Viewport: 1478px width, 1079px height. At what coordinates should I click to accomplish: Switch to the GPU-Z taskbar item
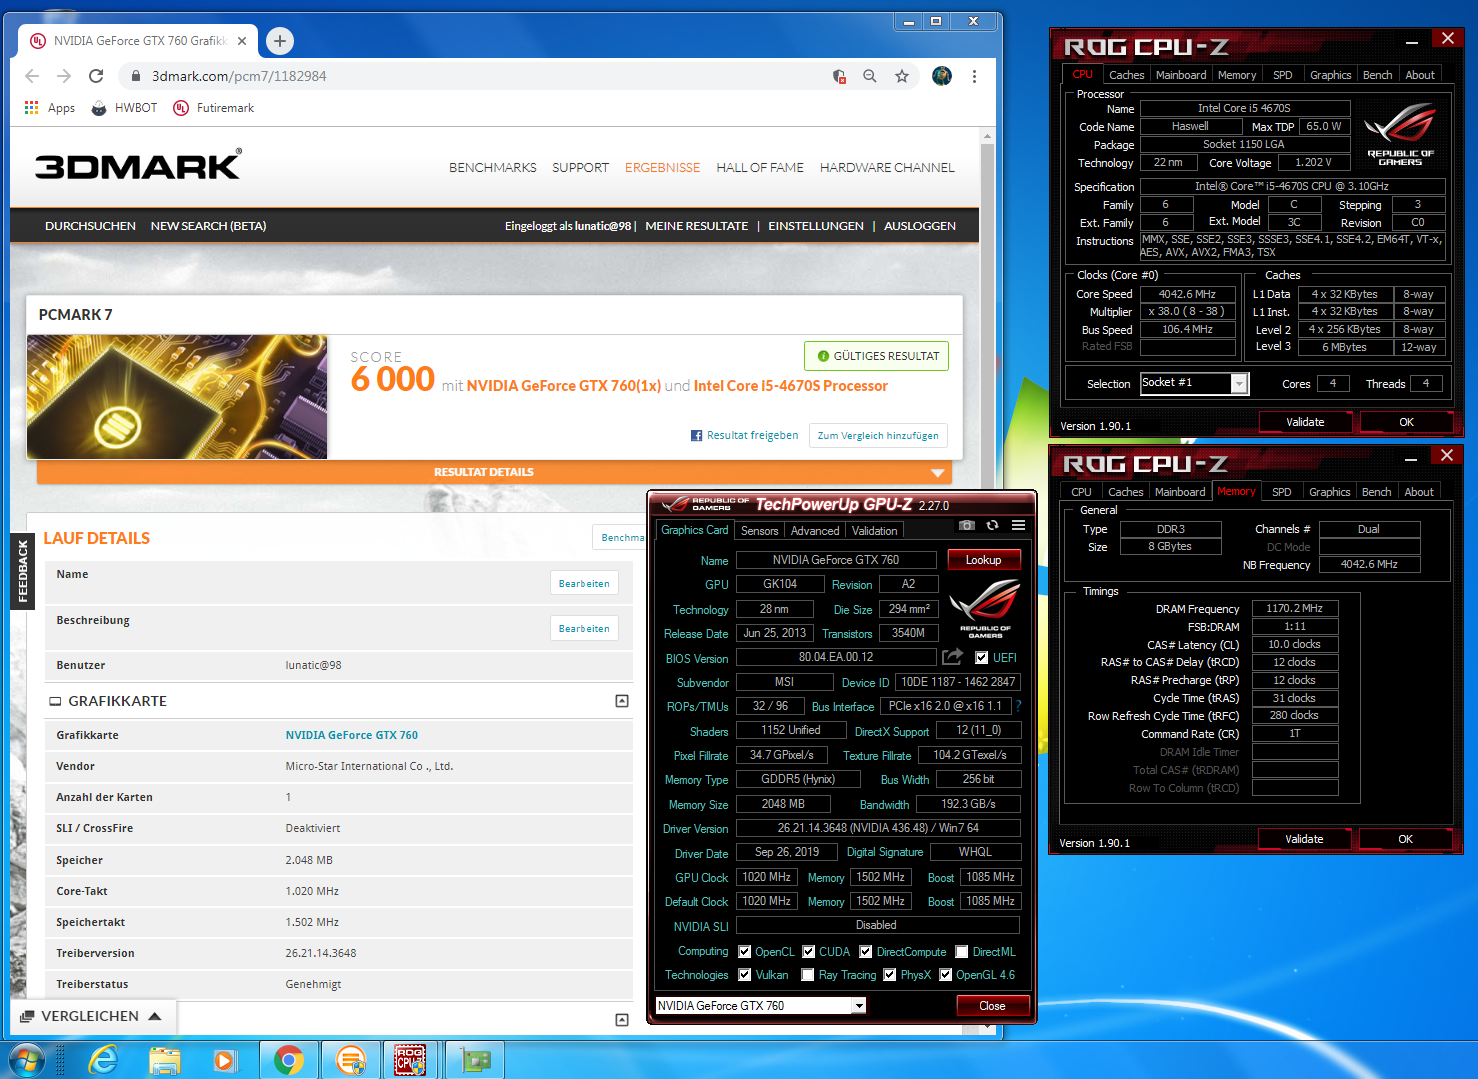point(475,1060)
